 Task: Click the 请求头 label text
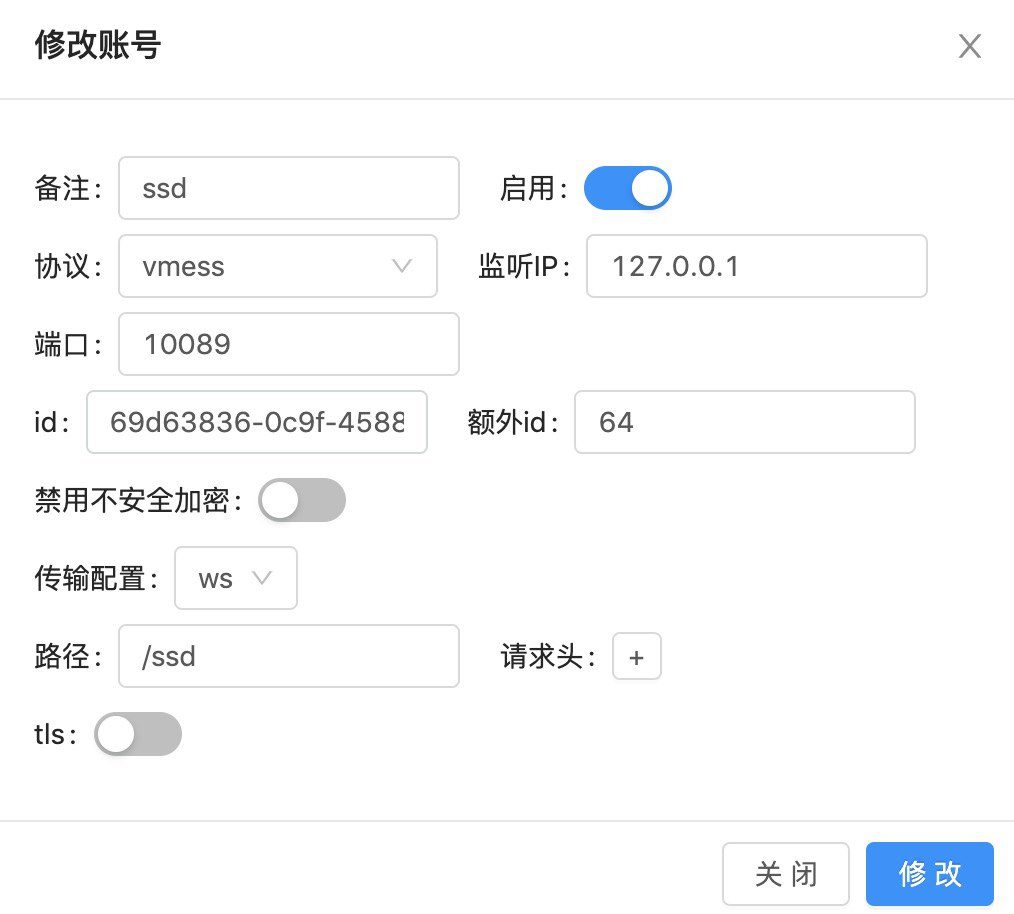546,657
